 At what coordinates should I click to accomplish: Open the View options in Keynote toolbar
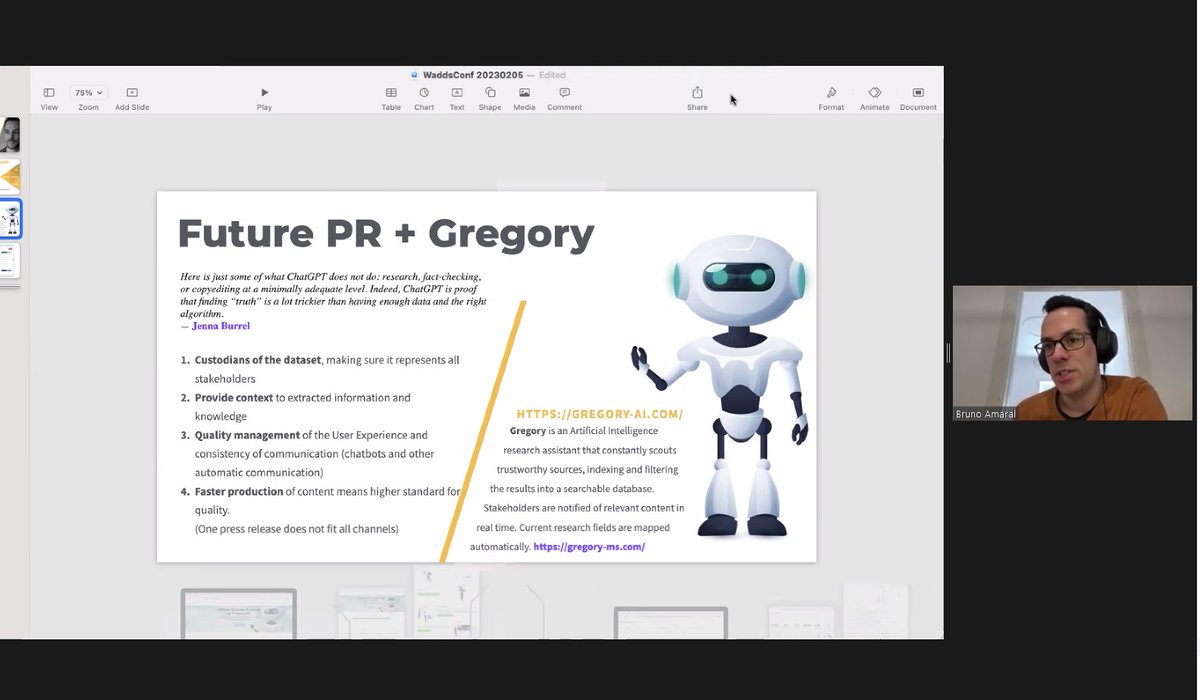pos(49,98)
